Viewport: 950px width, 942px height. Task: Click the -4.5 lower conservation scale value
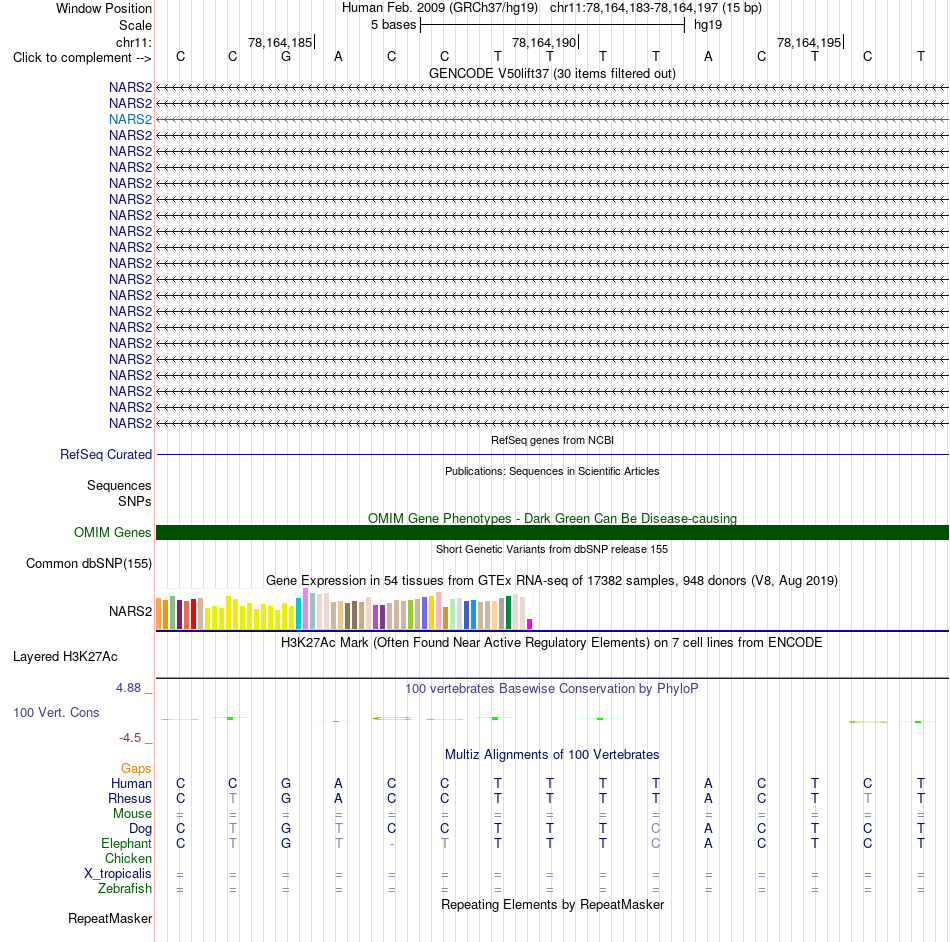click(130, 738)
